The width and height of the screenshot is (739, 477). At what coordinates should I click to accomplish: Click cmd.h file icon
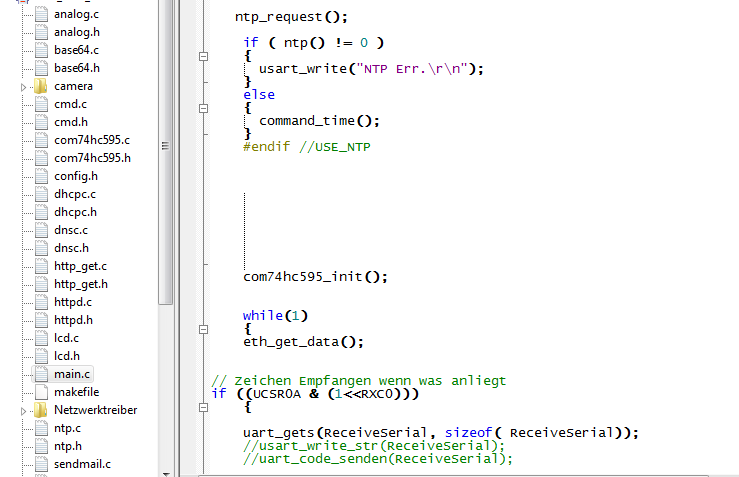click(41, 123)
